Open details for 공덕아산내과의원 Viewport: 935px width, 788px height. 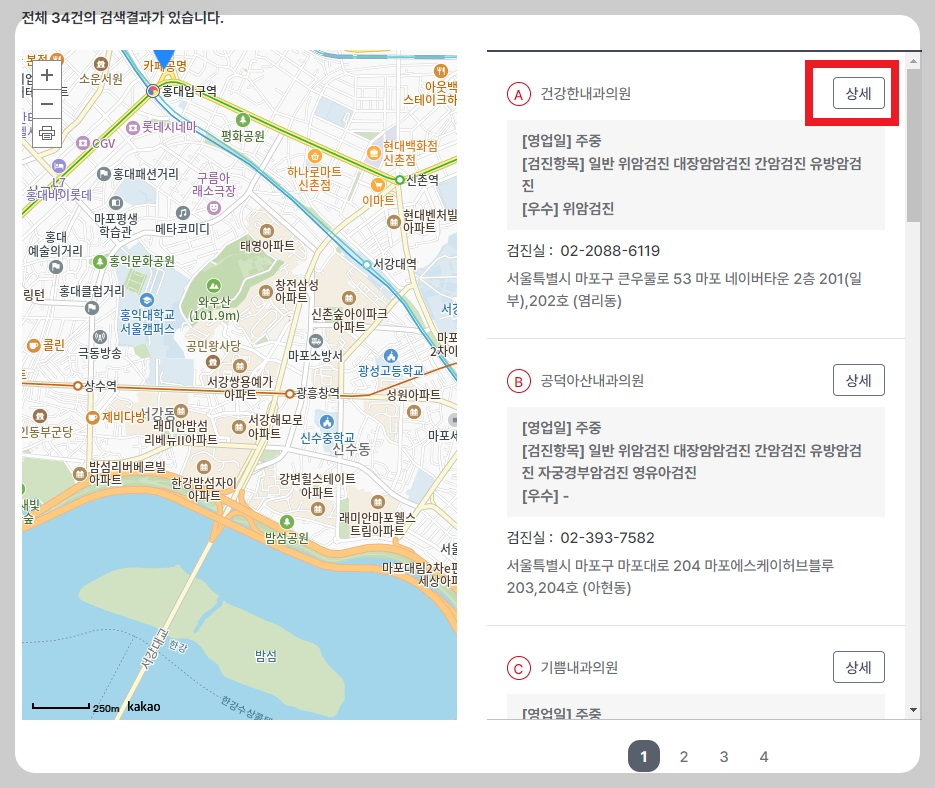point(858,380)
